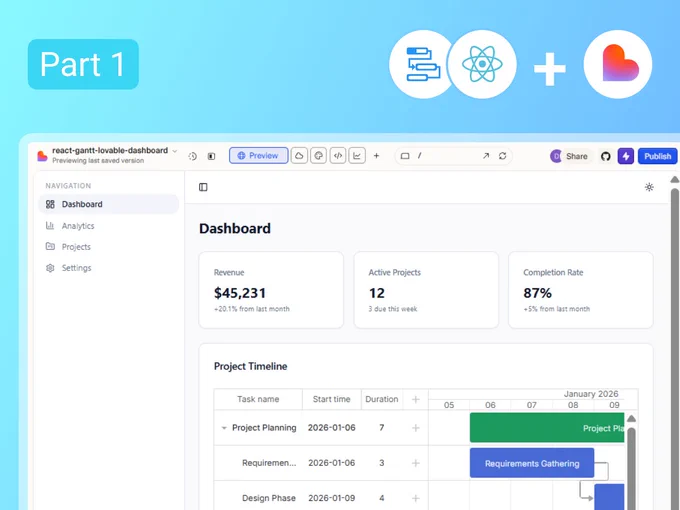Select Projects in the navigation
680x510 pixels.
point(108,247)
